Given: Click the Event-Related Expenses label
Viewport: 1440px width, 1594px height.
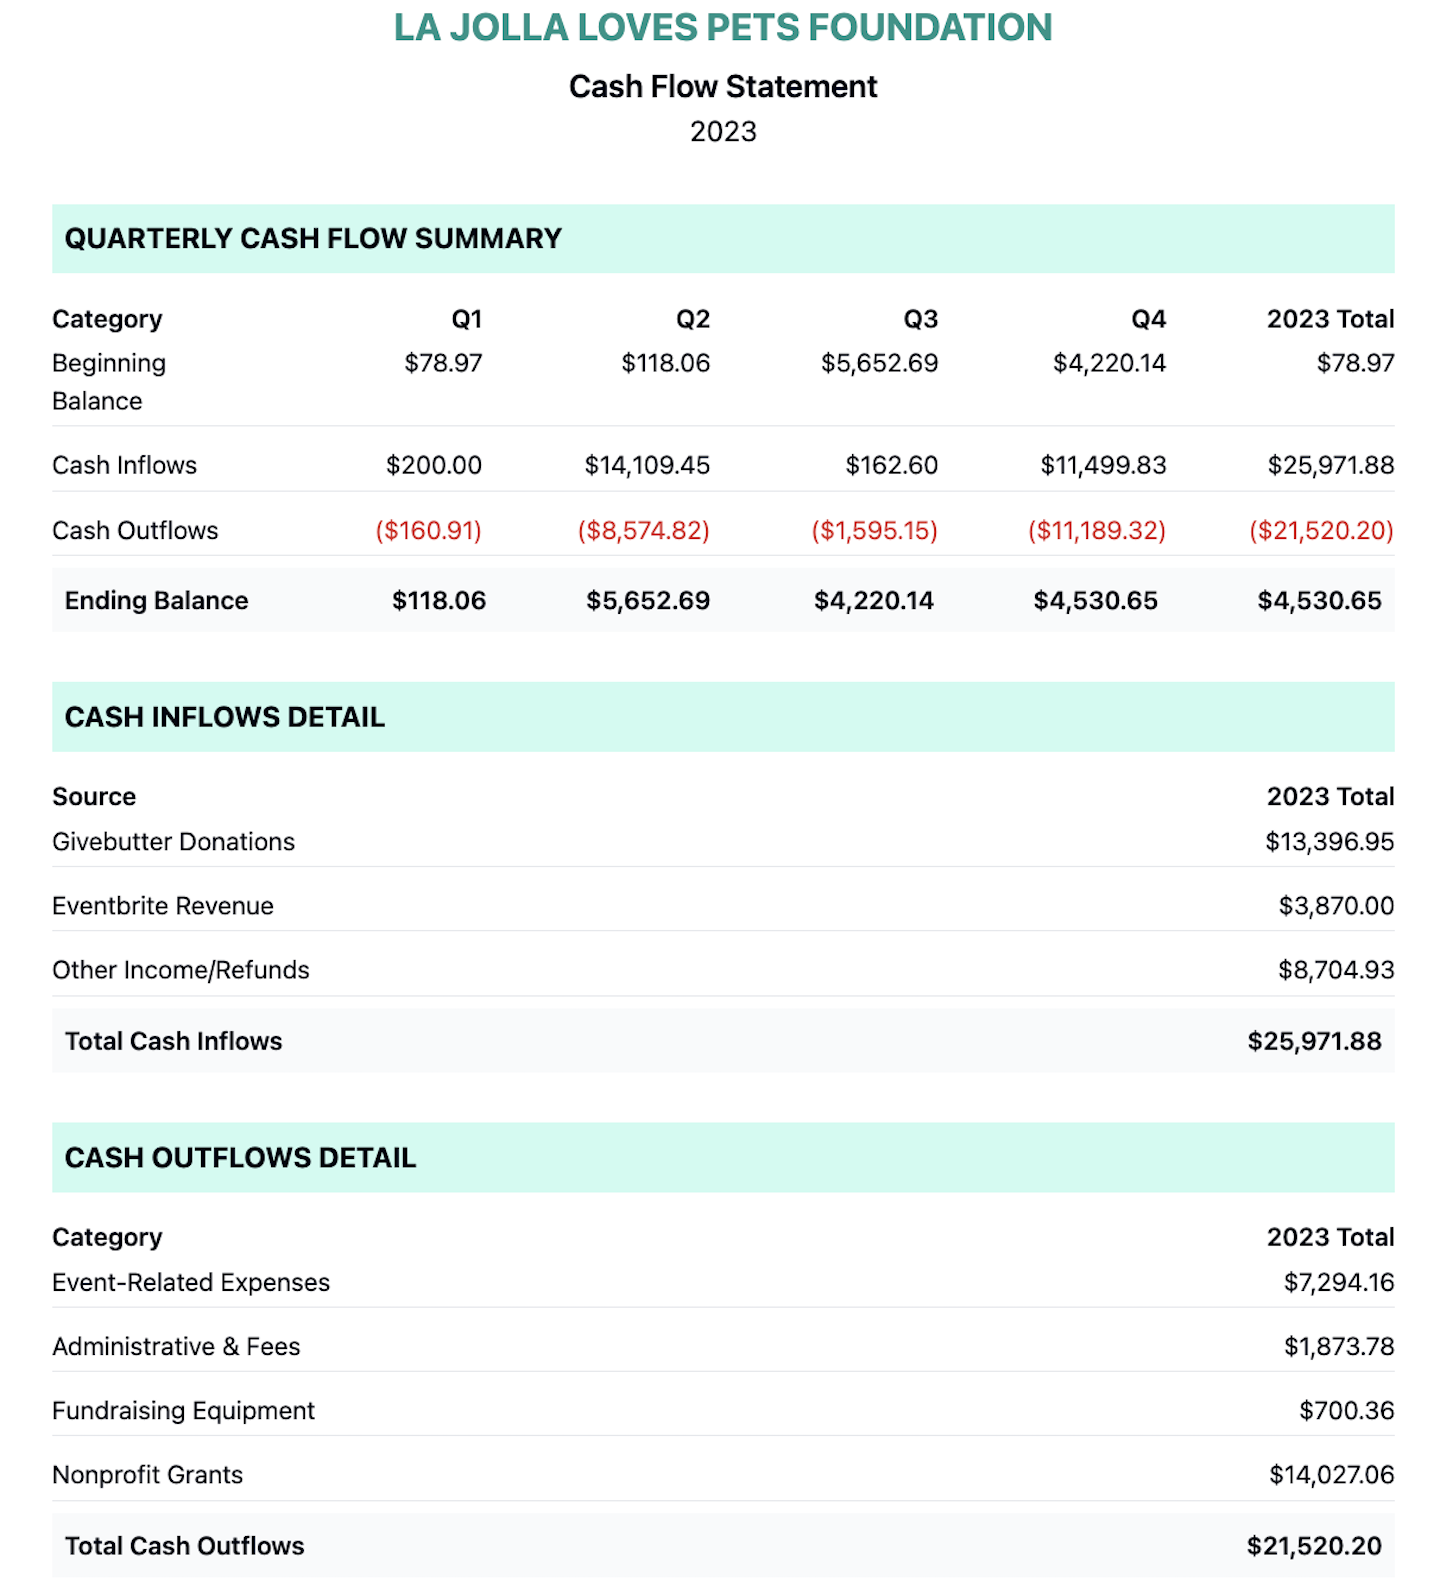Looking at the screenshot, I should click(x=191, y=1283).
